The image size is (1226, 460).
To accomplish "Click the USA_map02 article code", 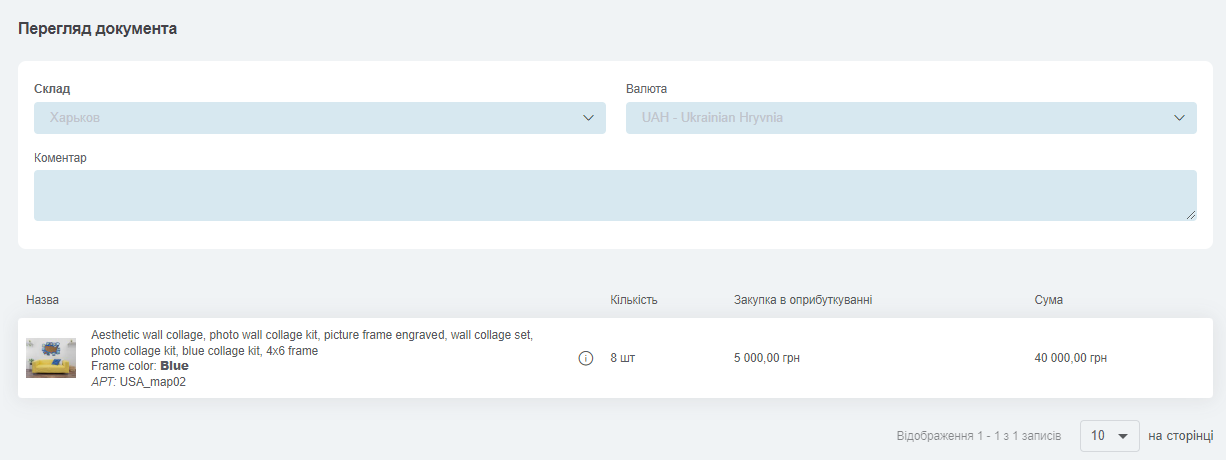I will click(x=153, y=381).
